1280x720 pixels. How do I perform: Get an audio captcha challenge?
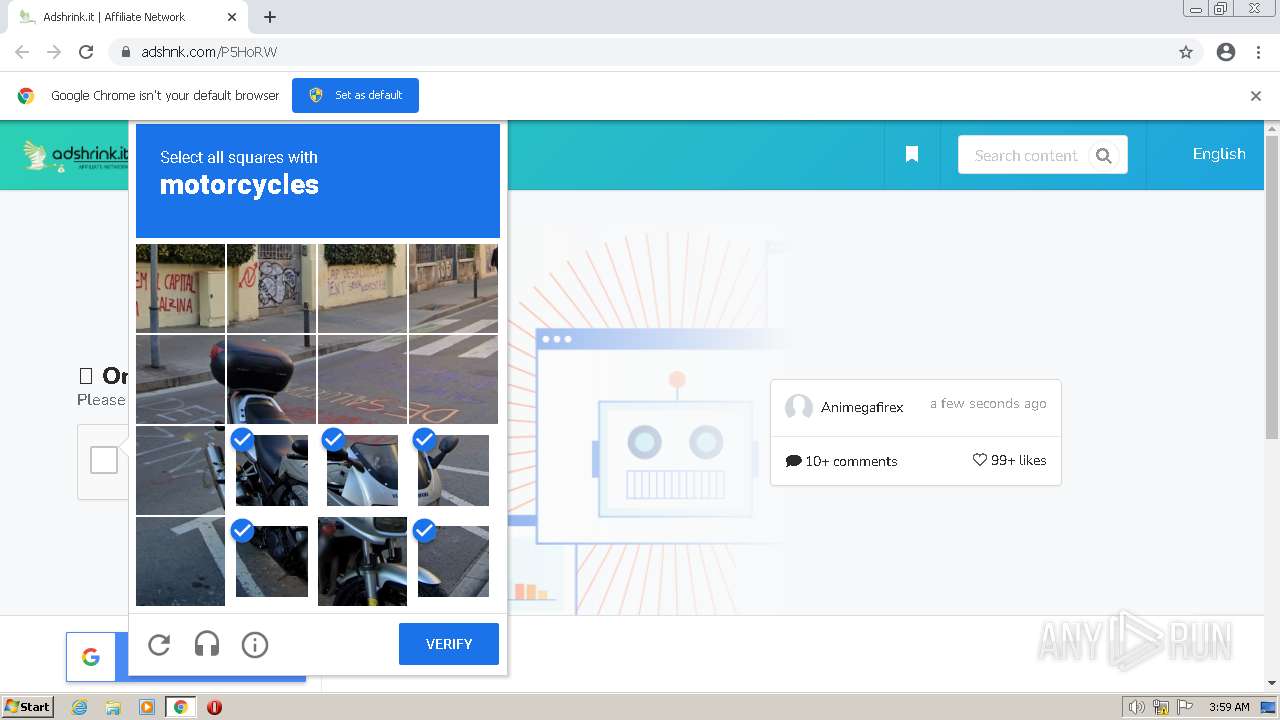(207, 645)
